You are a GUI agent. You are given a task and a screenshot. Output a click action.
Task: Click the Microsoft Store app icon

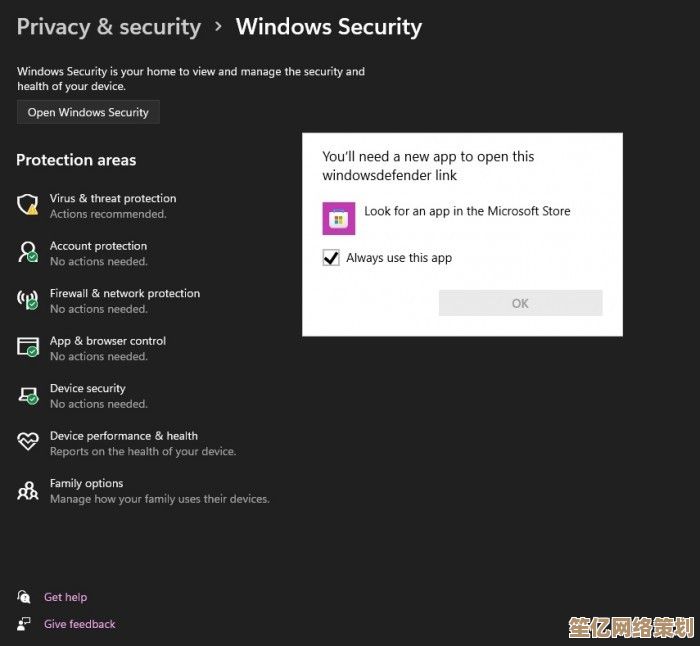click(339, 218)
